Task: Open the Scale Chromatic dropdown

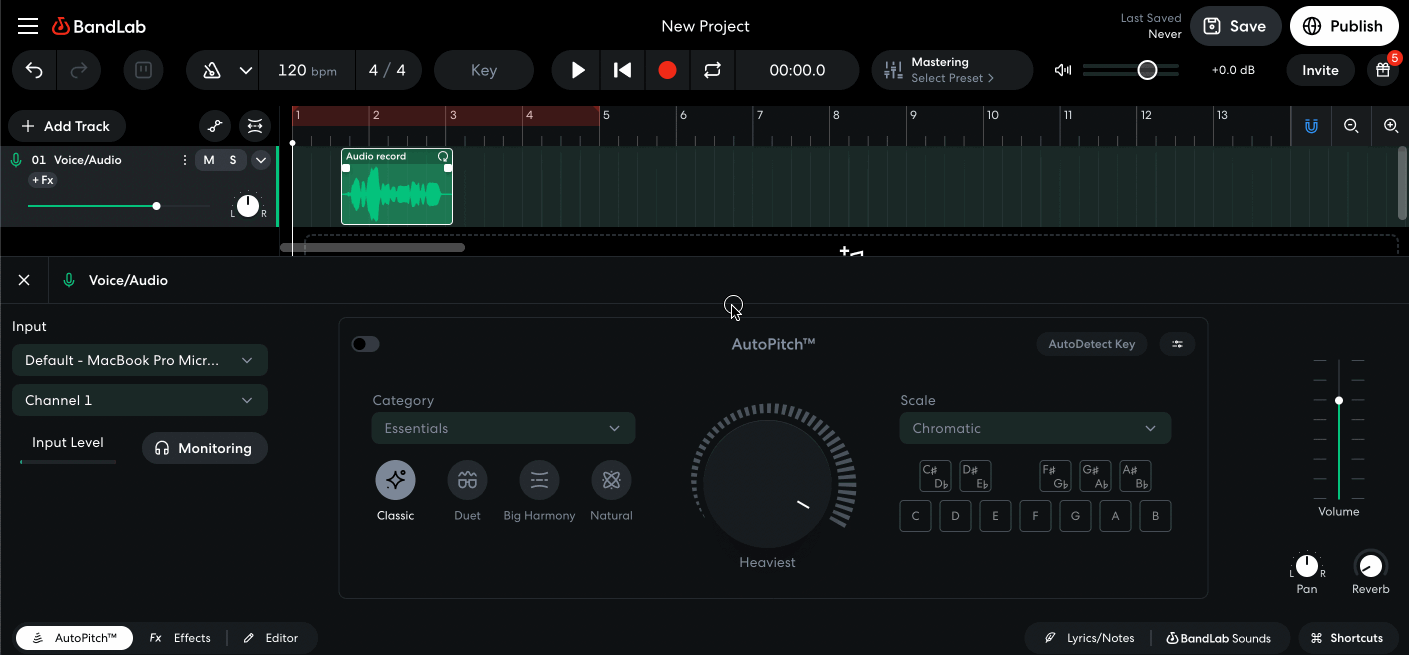Action: [1035, 428]
